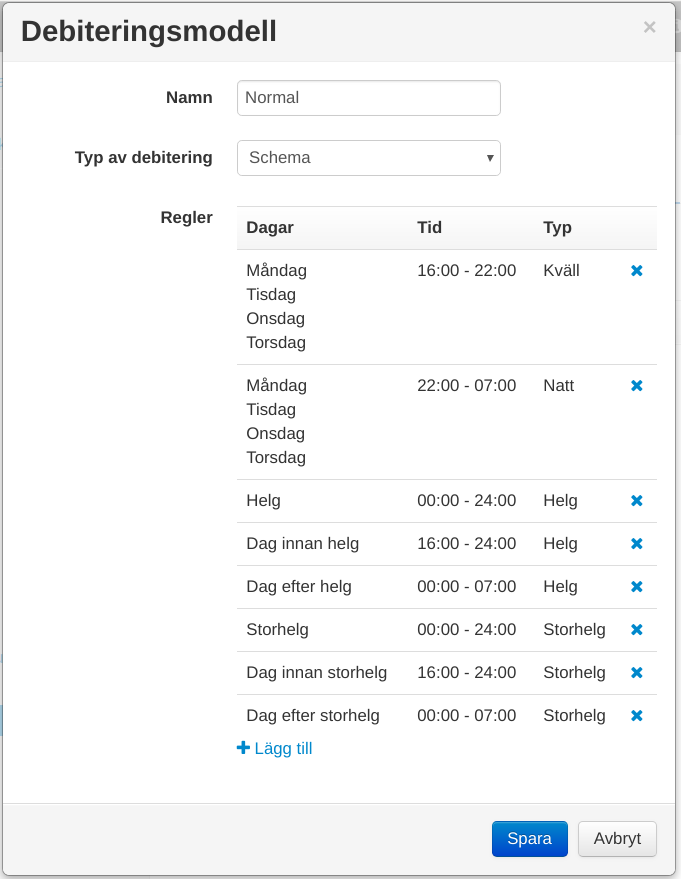Select the Storhelg day cell
Image resolution: width=681 pixels, height=879 pixels.
point(277,630)
